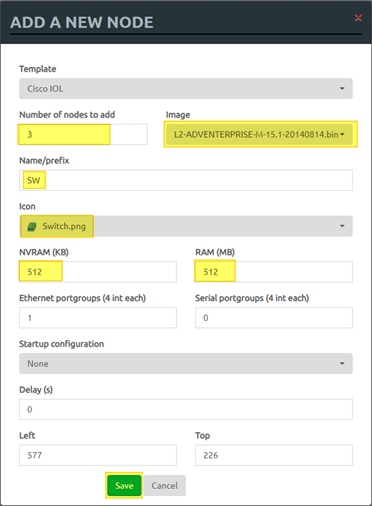
Task: Click the Number of nodes to add field
Action: pos(83,134)
